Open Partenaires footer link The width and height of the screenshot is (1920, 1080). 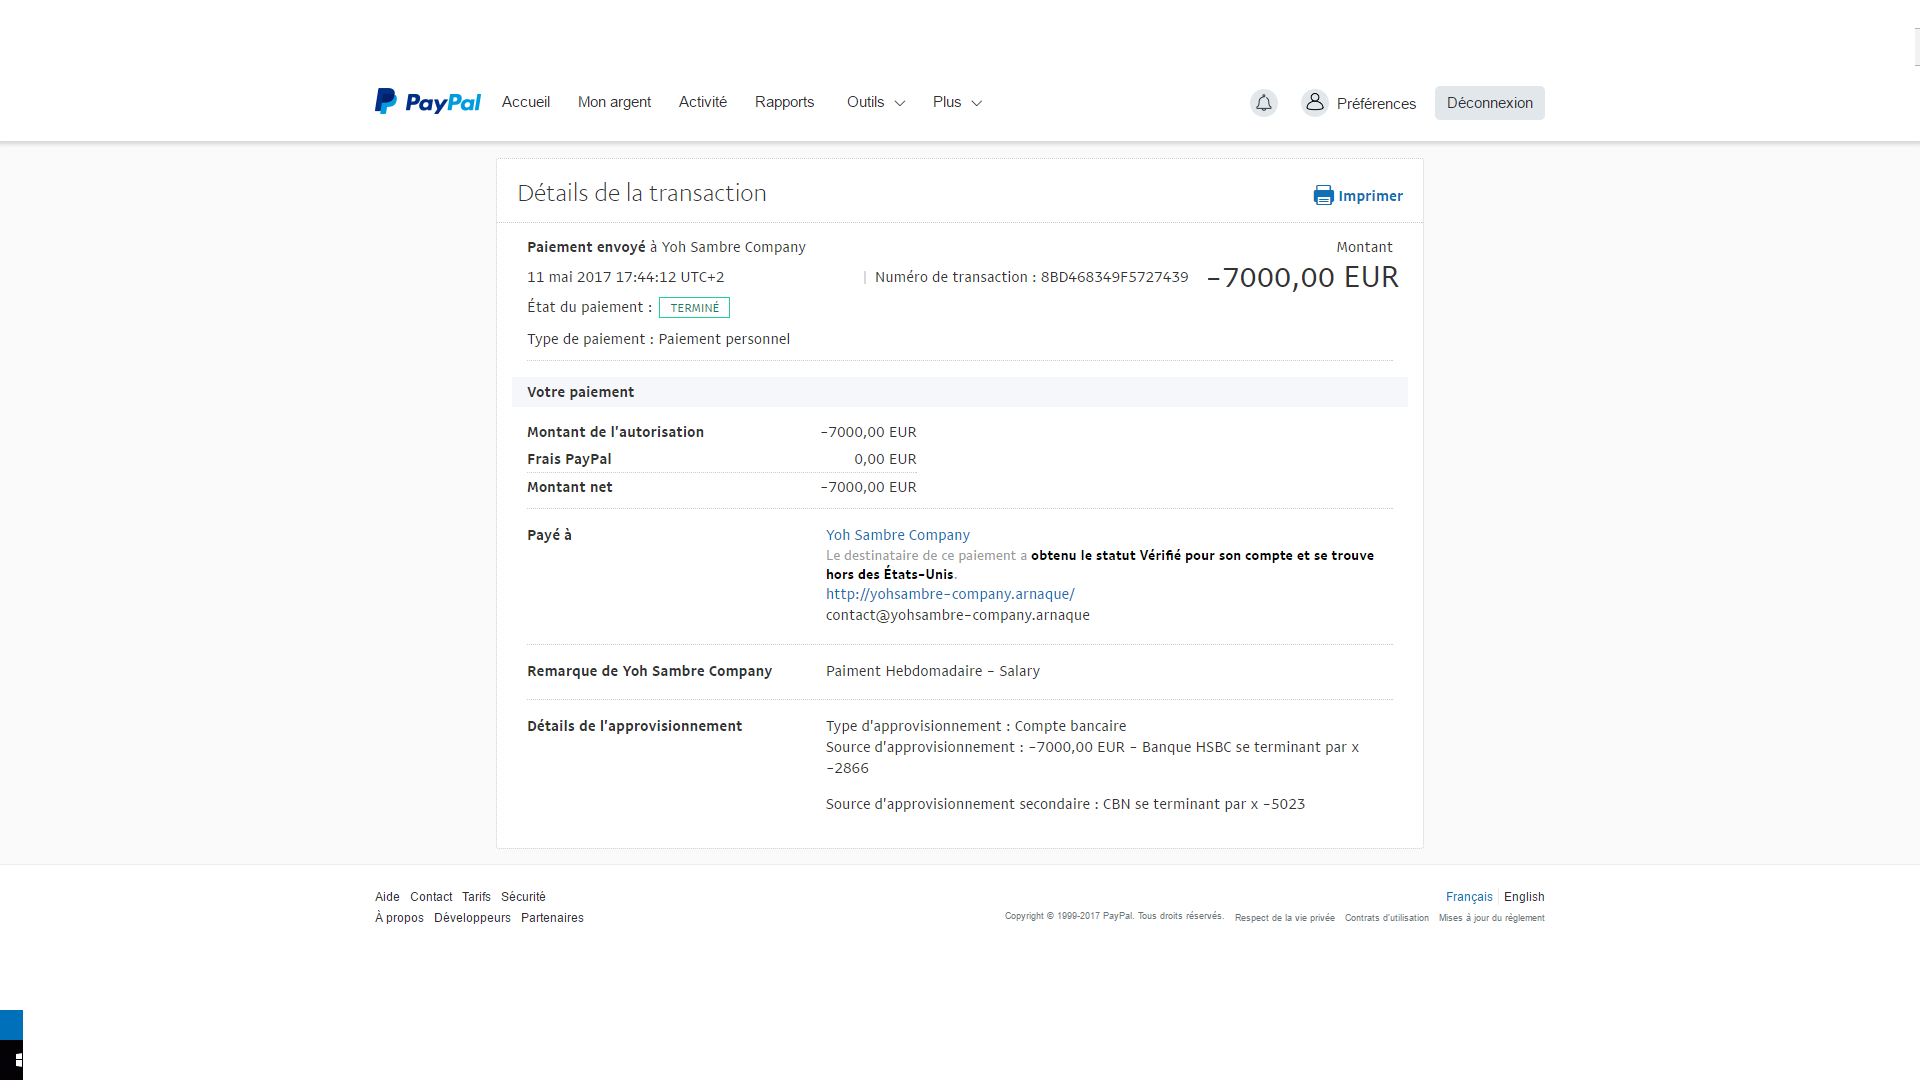click(x=552, y=918)
